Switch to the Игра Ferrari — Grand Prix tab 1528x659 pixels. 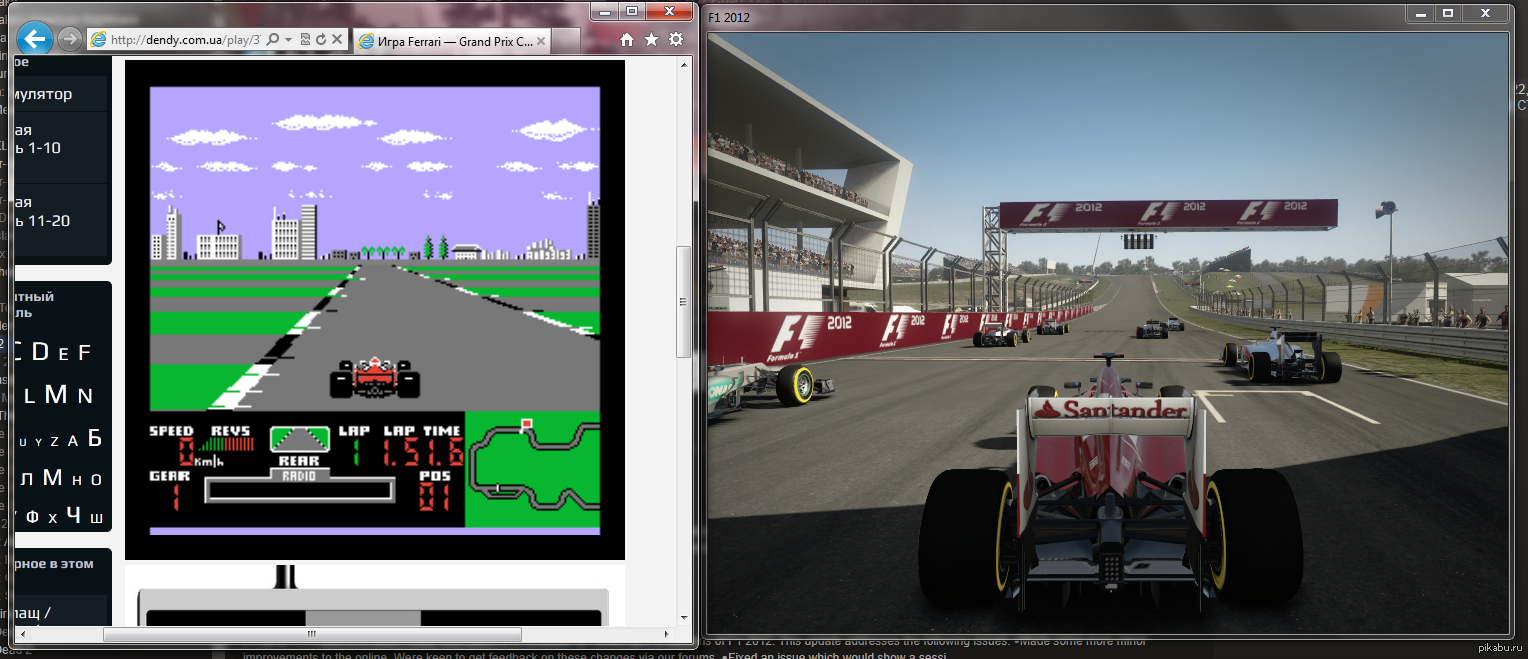point(451,41)
